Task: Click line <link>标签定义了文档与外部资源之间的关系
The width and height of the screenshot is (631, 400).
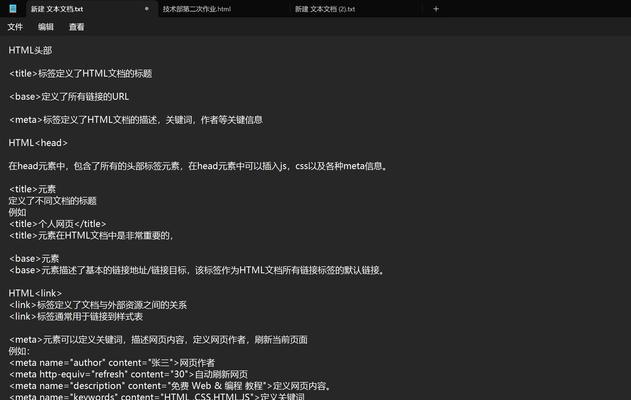Action: [x=98, y=305]
